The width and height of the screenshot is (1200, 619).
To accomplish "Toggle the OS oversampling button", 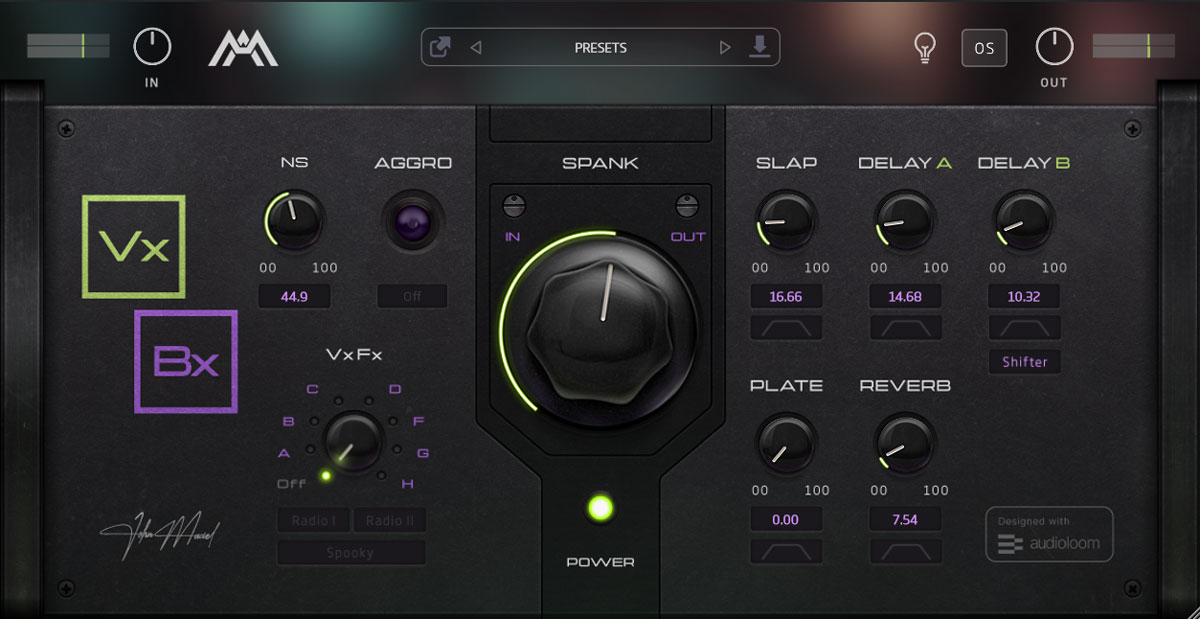I will coord(984,48).
